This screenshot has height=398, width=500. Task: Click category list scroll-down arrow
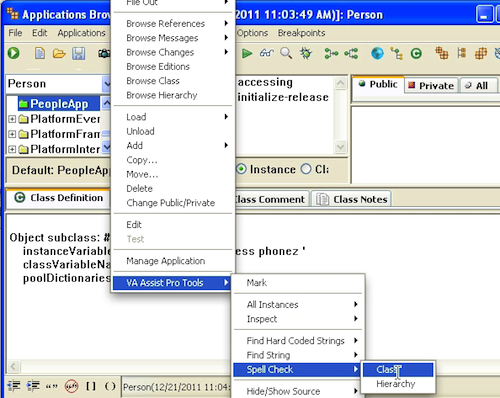(340, 147)
